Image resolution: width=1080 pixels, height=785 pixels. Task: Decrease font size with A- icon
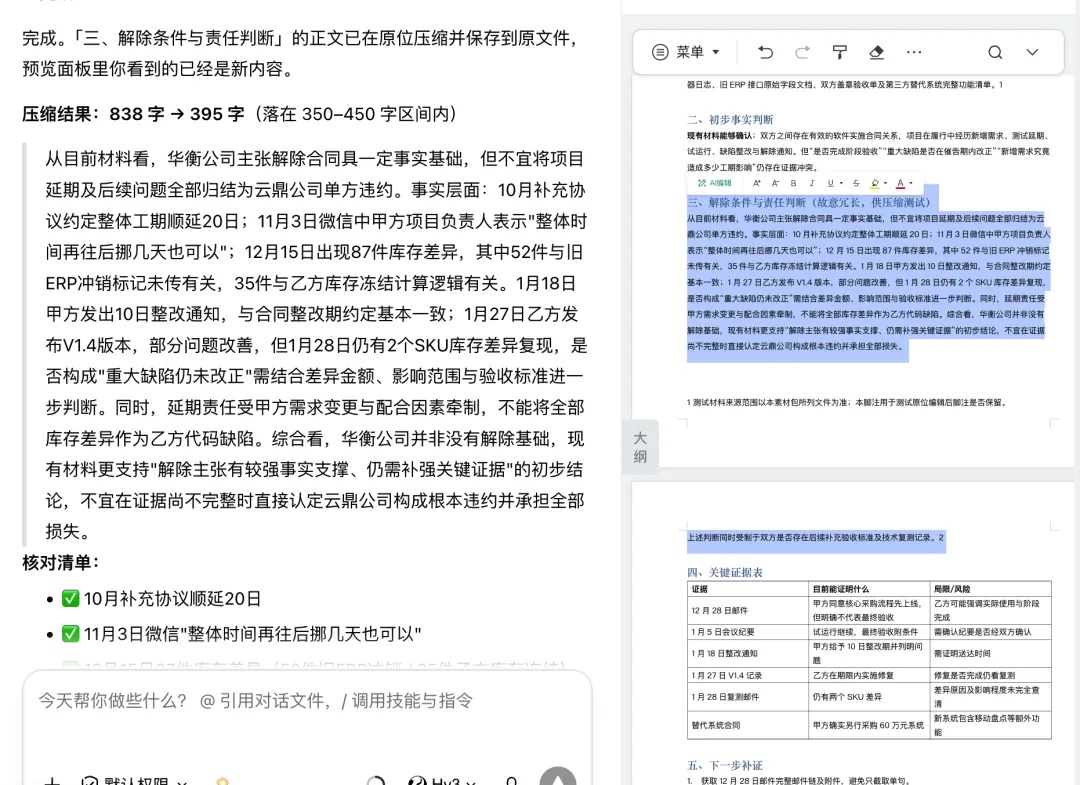click(775, 183)
